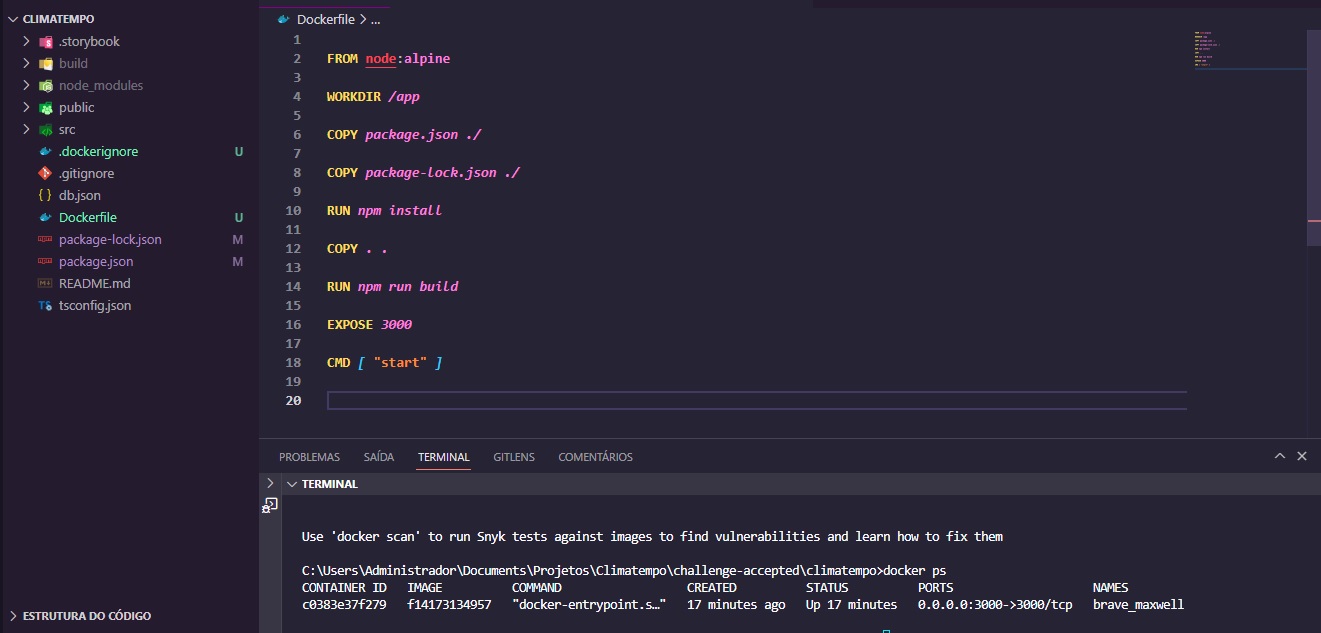Click the editor minimap code preview
Screen dimensions: 1321x633
1207,49
